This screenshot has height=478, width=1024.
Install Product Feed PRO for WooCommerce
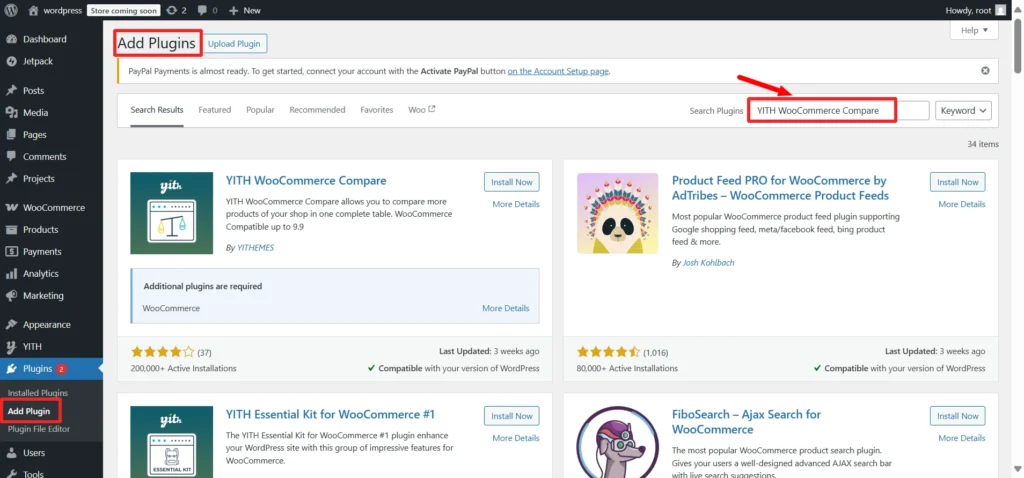pos(957,182)
